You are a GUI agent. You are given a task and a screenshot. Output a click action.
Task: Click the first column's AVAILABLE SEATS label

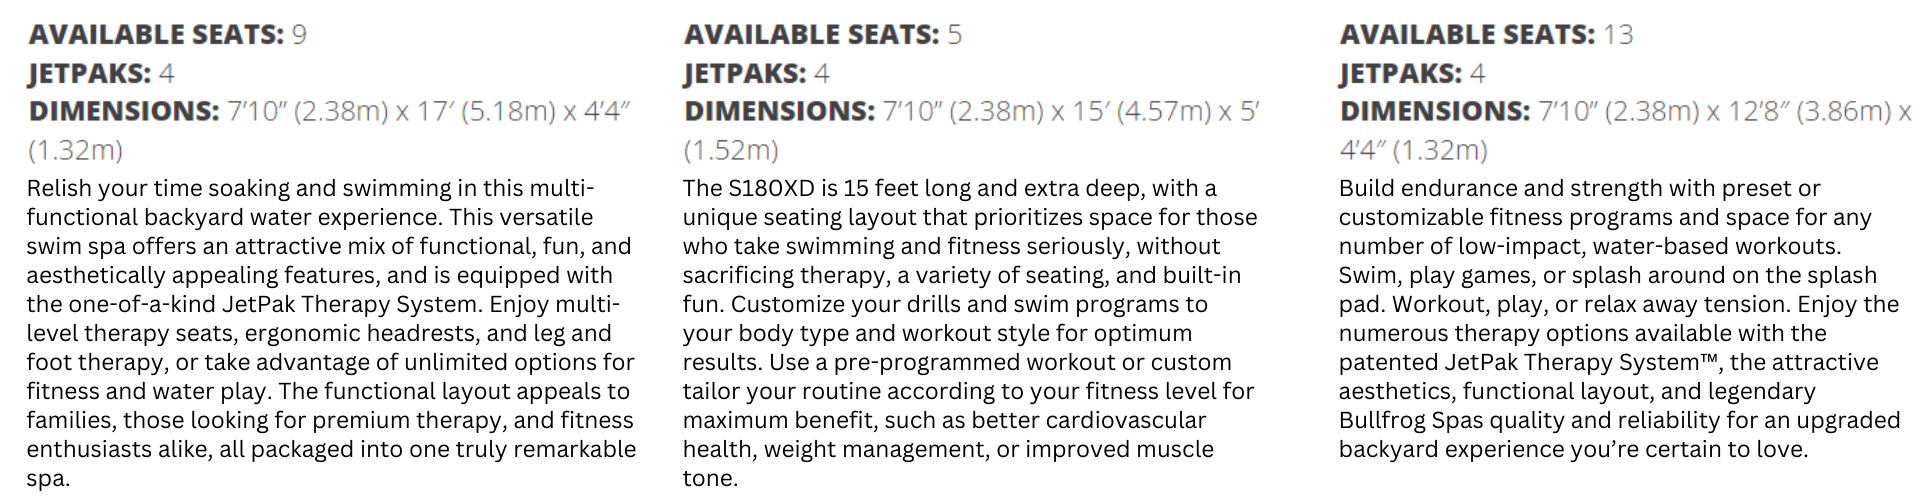tap(157, 35)
